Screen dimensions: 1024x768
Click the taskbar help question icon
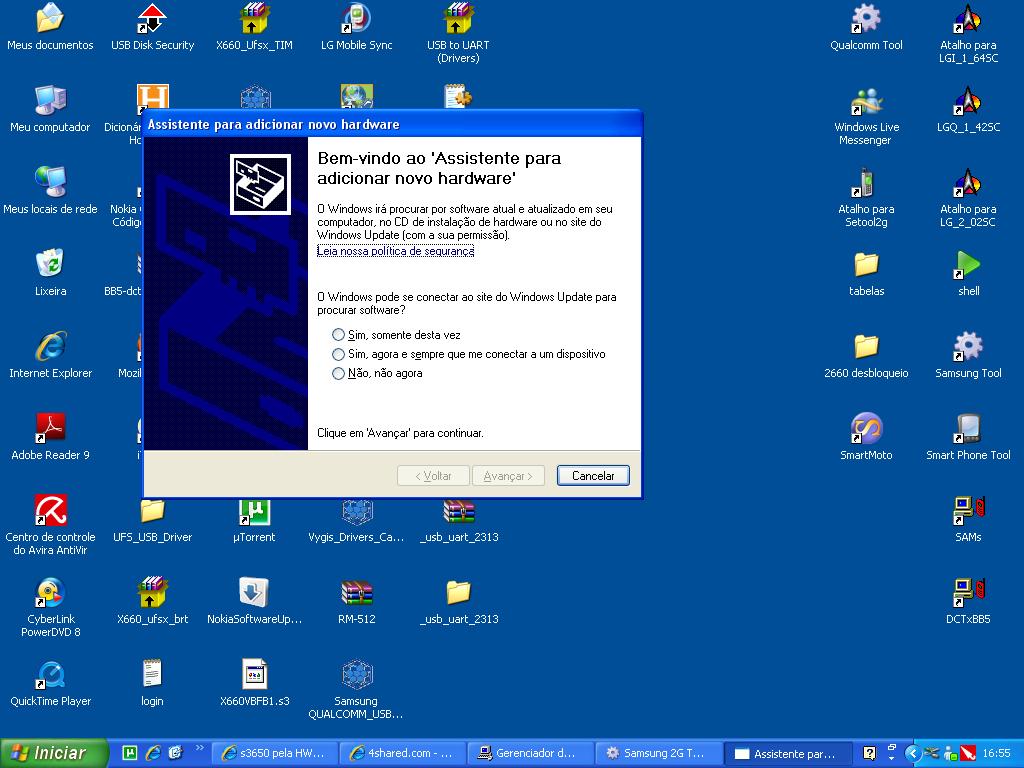pyautogui.click(x=869, y=753)
